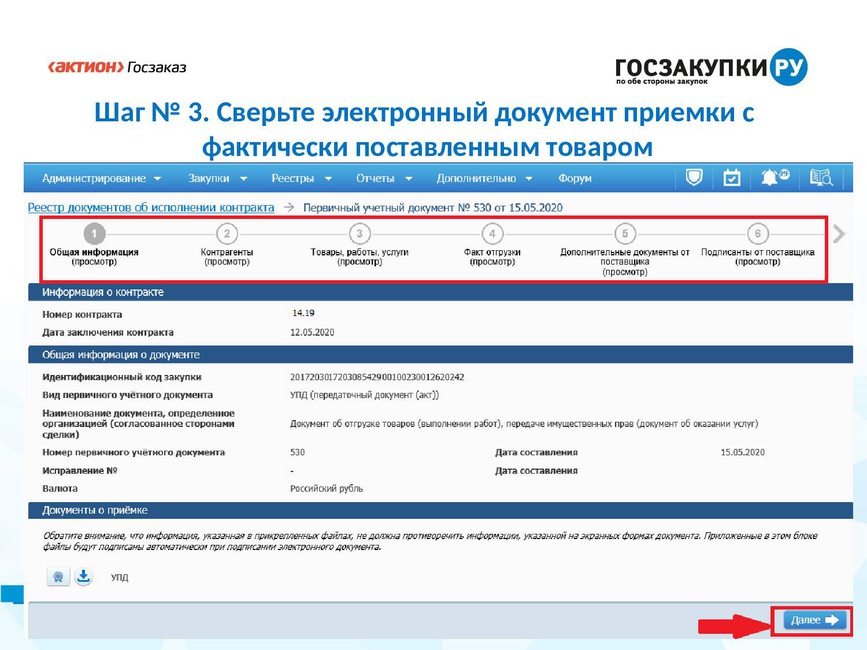Go to the Форум section
Screen dimensions: 867x650
point(574,179)
